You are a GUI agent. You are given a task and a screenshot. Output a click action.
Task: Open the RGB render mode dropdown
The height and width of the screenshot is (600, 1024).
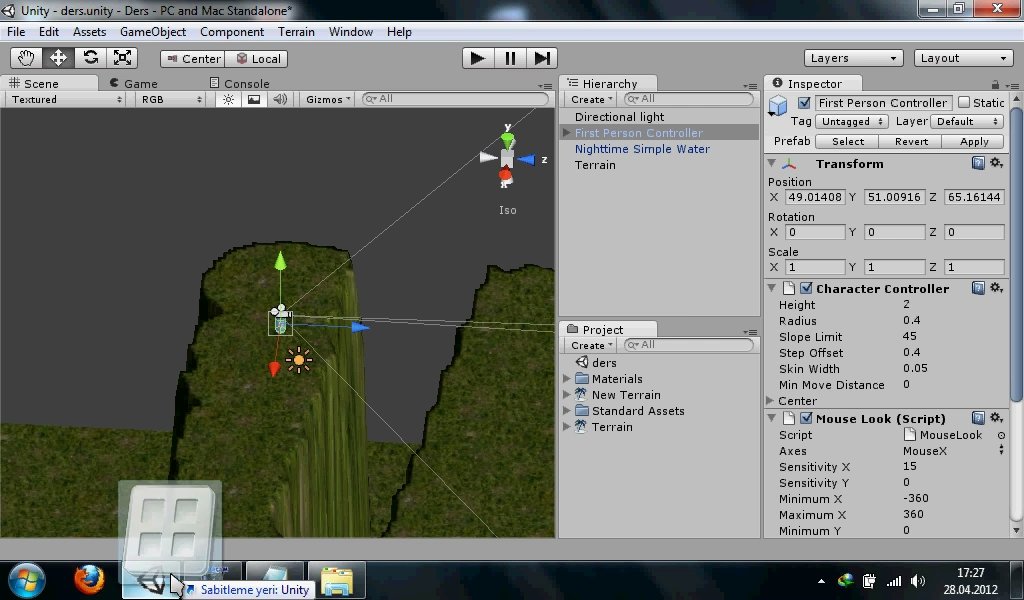point(171,99)
